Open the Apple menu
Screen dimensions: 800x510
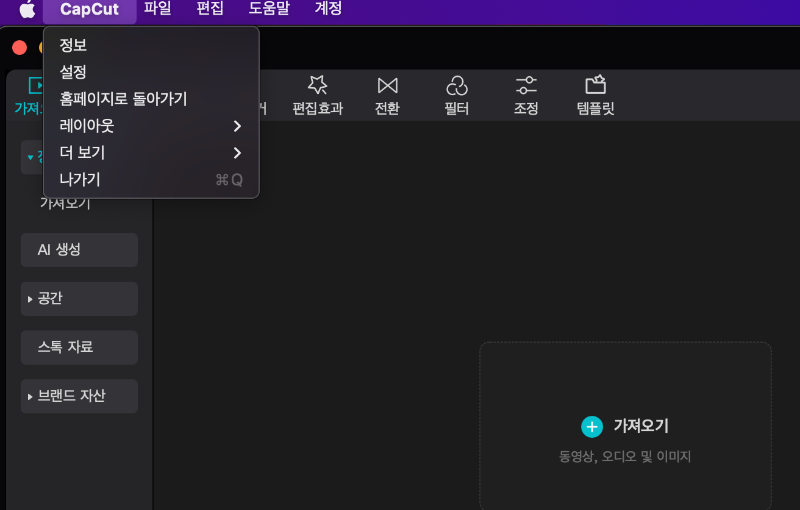[x=27, y=9]
